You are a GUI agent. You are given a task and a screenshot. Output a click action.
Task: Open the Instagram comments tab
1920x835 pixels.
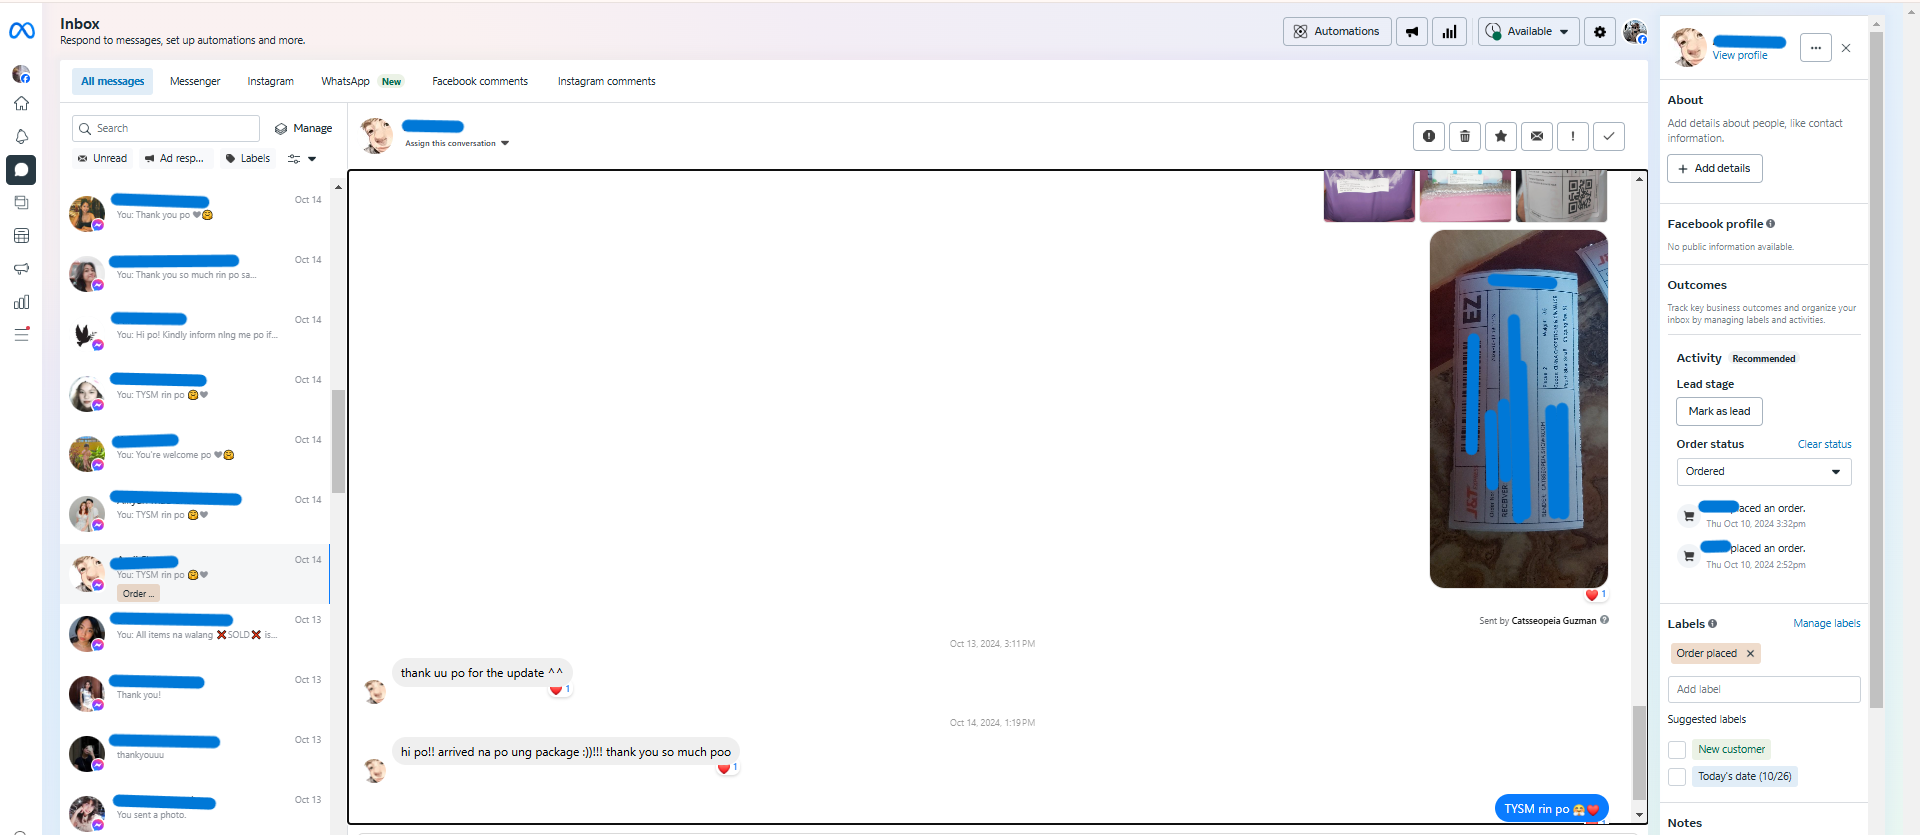pos(607,82)
